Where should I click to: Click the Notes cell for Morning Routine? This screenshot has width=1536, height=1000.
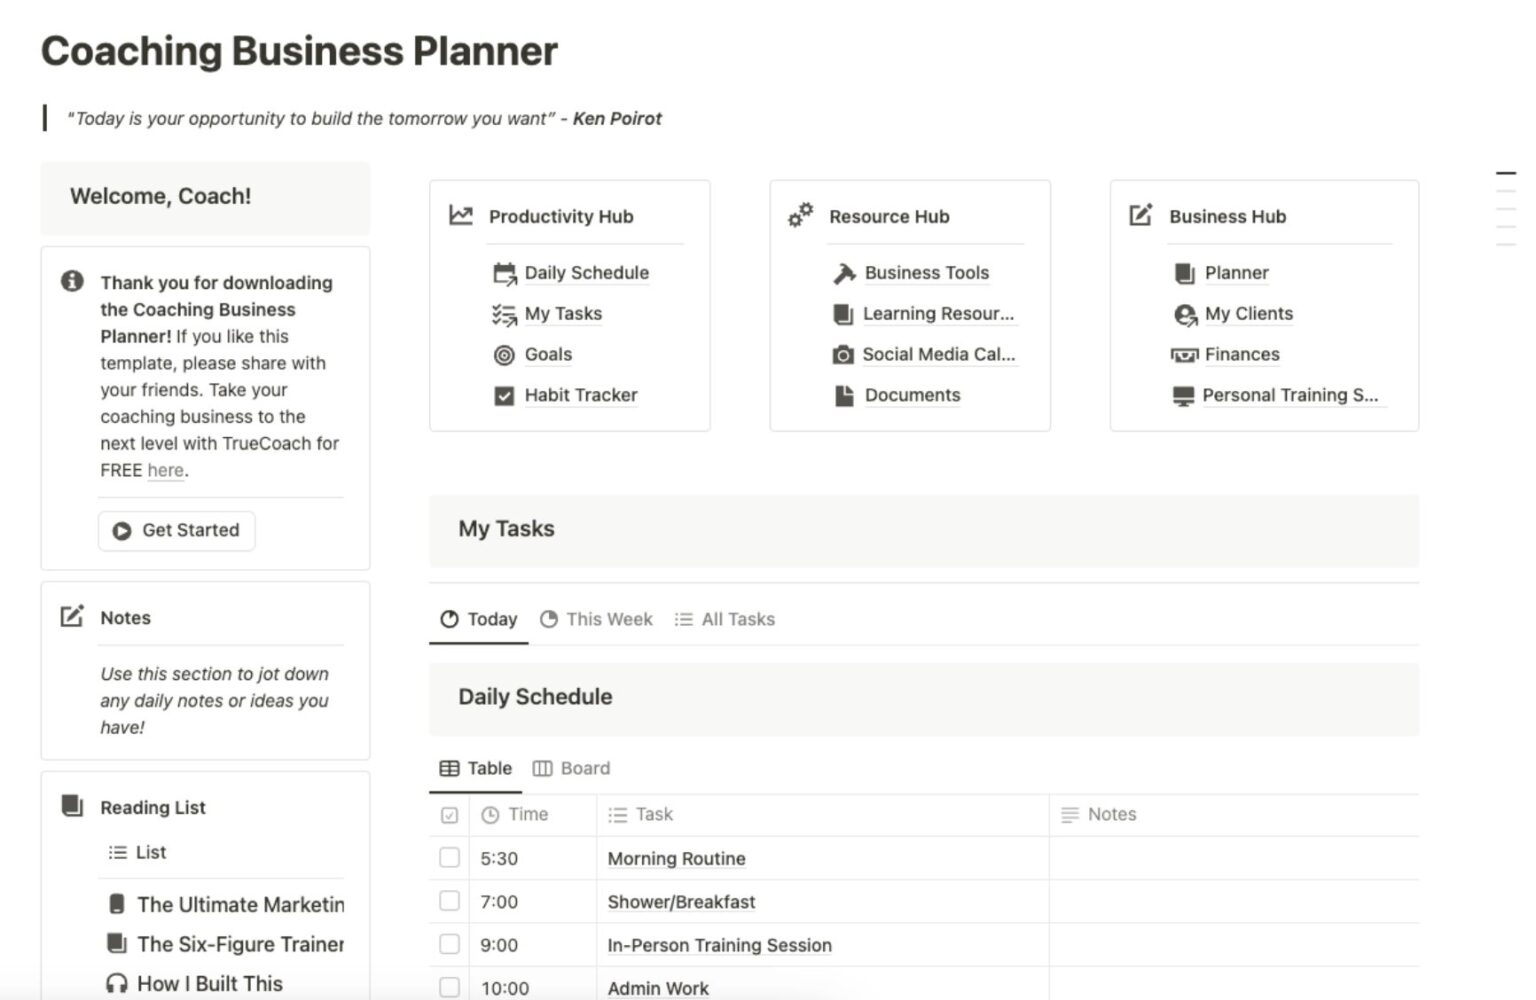pos(1232,858)
